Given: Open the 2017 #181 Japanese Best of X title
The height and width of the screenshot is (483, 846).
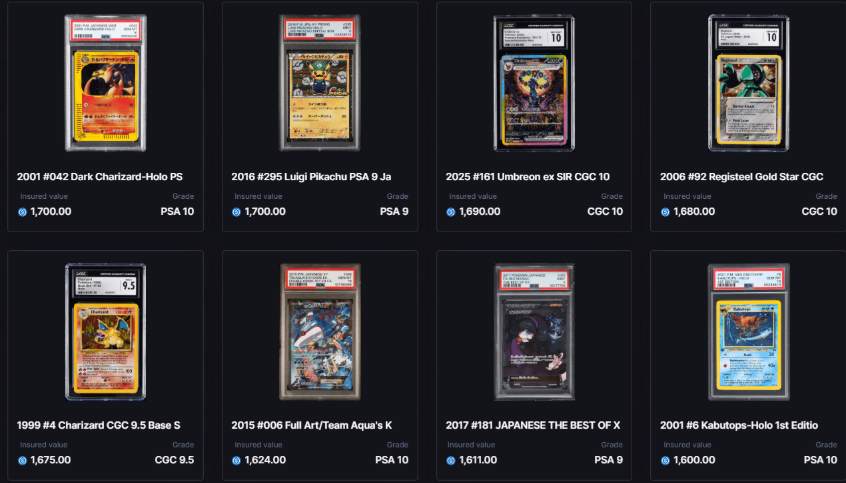Looking at the screenshot, I should (x=533, y=425).
